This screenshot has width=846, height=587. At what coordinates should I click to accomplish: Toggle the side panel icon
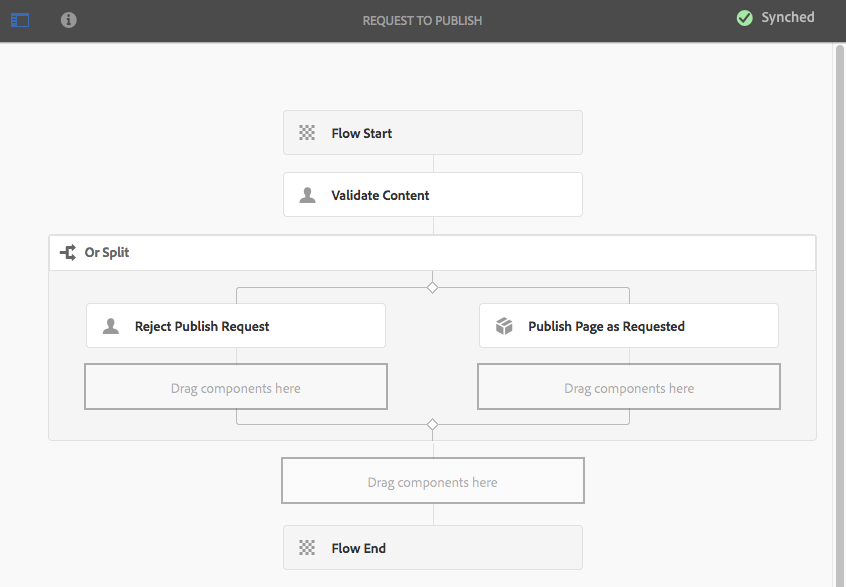click(x=20, y=20)
